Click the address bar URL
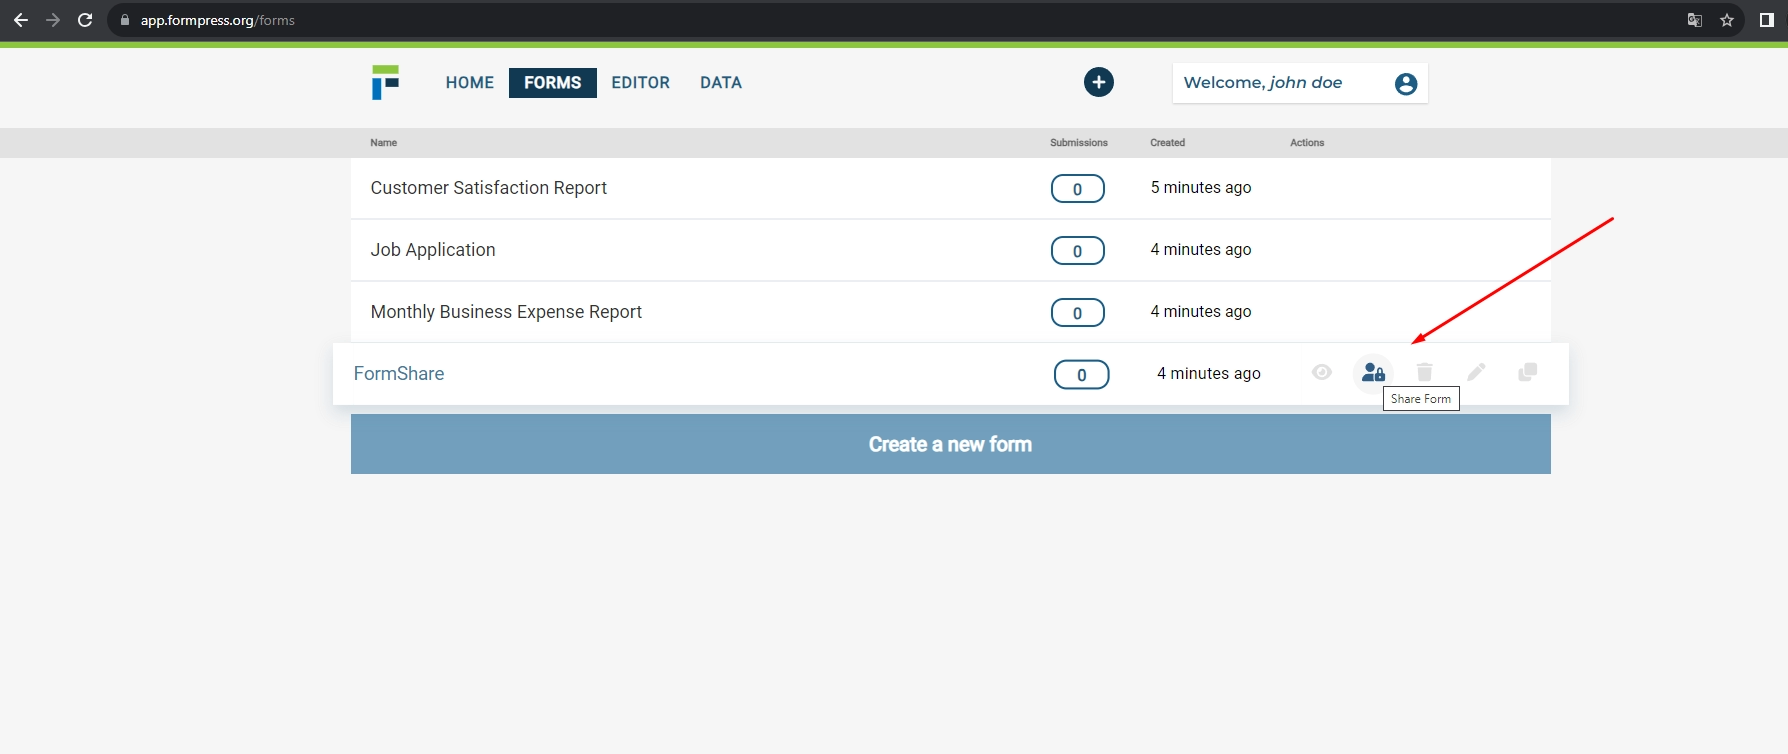 218,20
